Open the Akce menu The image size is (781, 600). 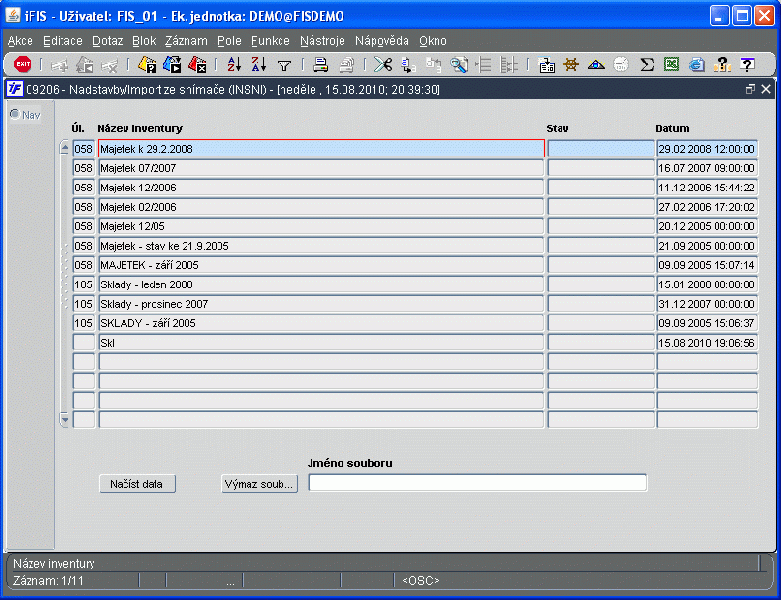point(20,41)
